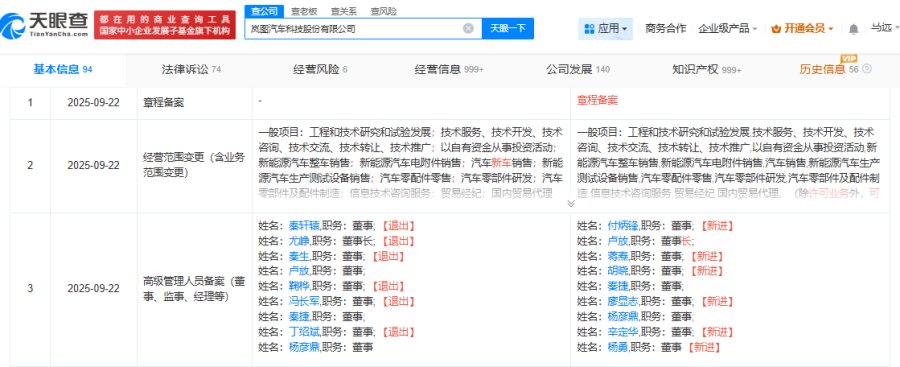Click the after-change business scope text

[x=728, y=163]
